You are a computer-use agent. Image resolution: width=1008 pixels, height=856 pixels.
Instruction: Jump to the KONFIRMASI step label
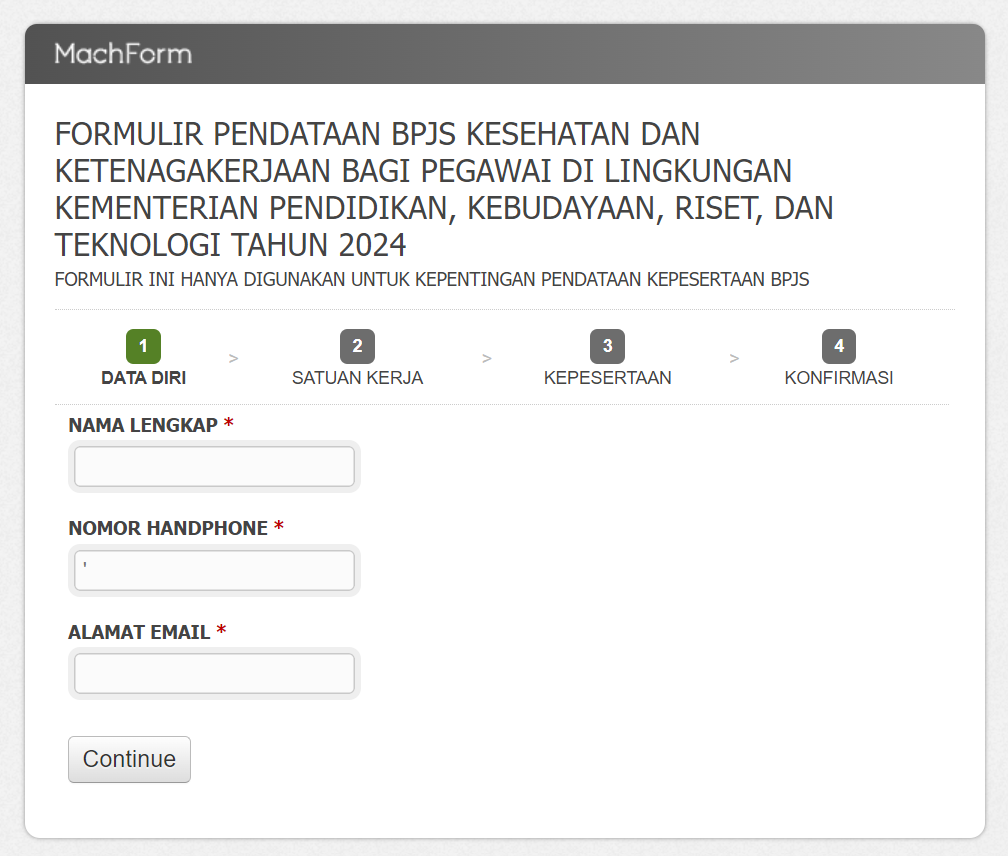838,378
